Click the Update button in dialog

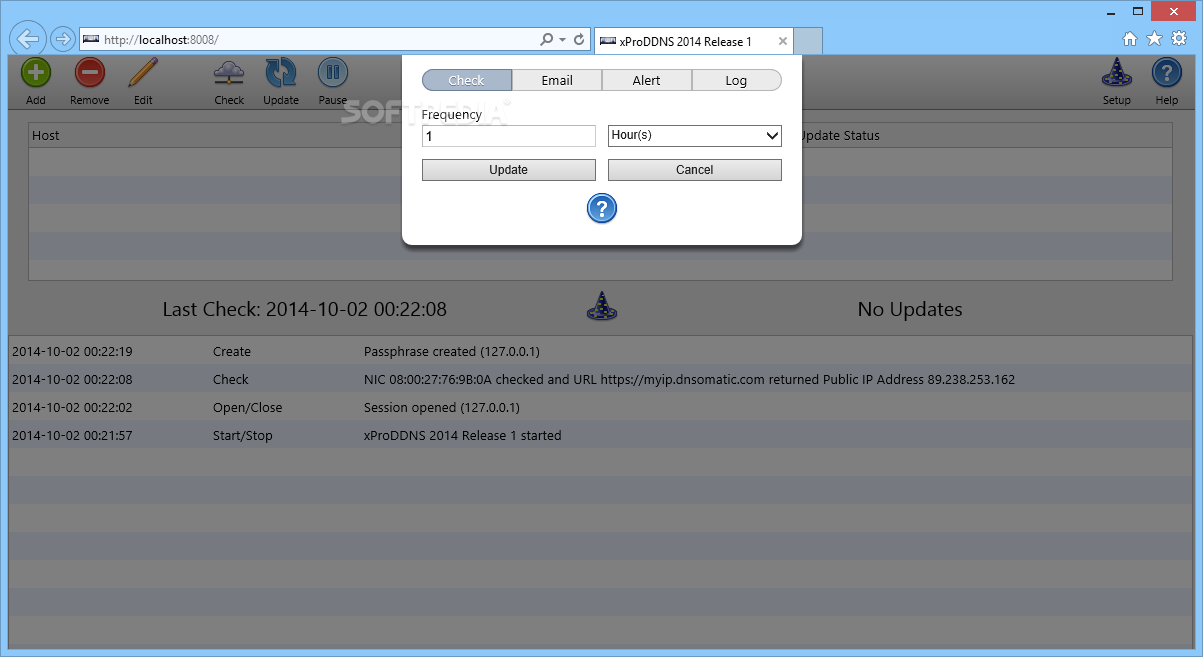509,170
